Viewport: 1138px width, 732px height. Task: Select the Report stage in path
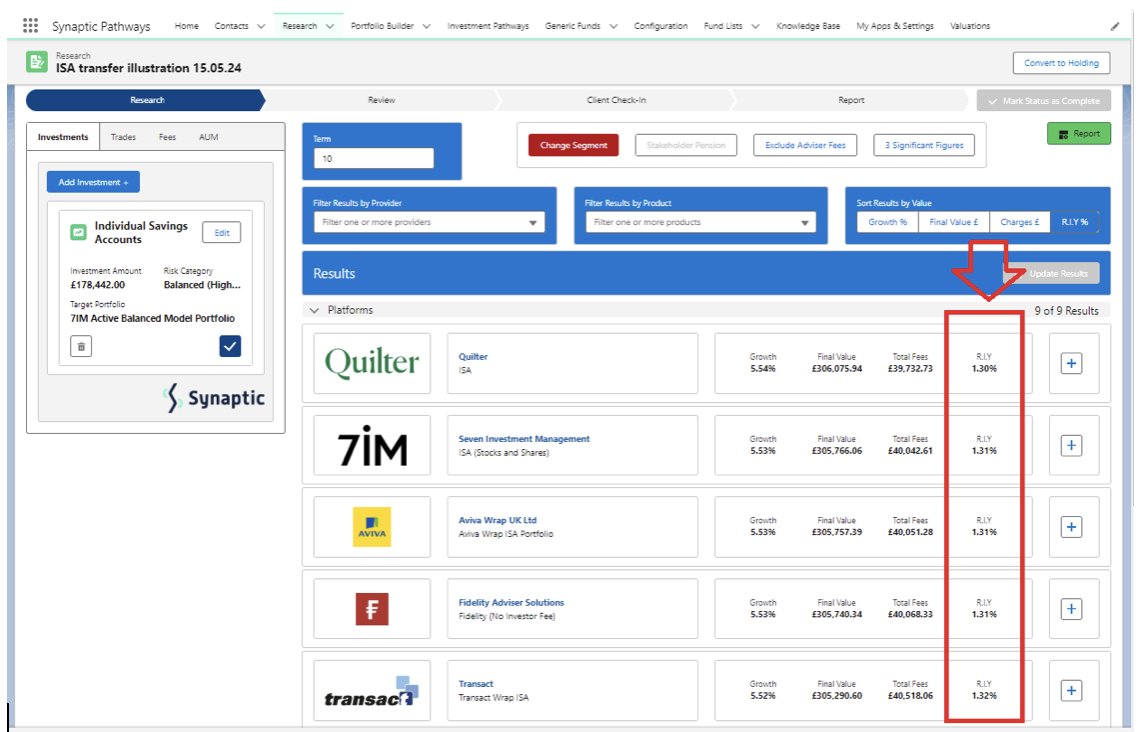coord(851,100)
